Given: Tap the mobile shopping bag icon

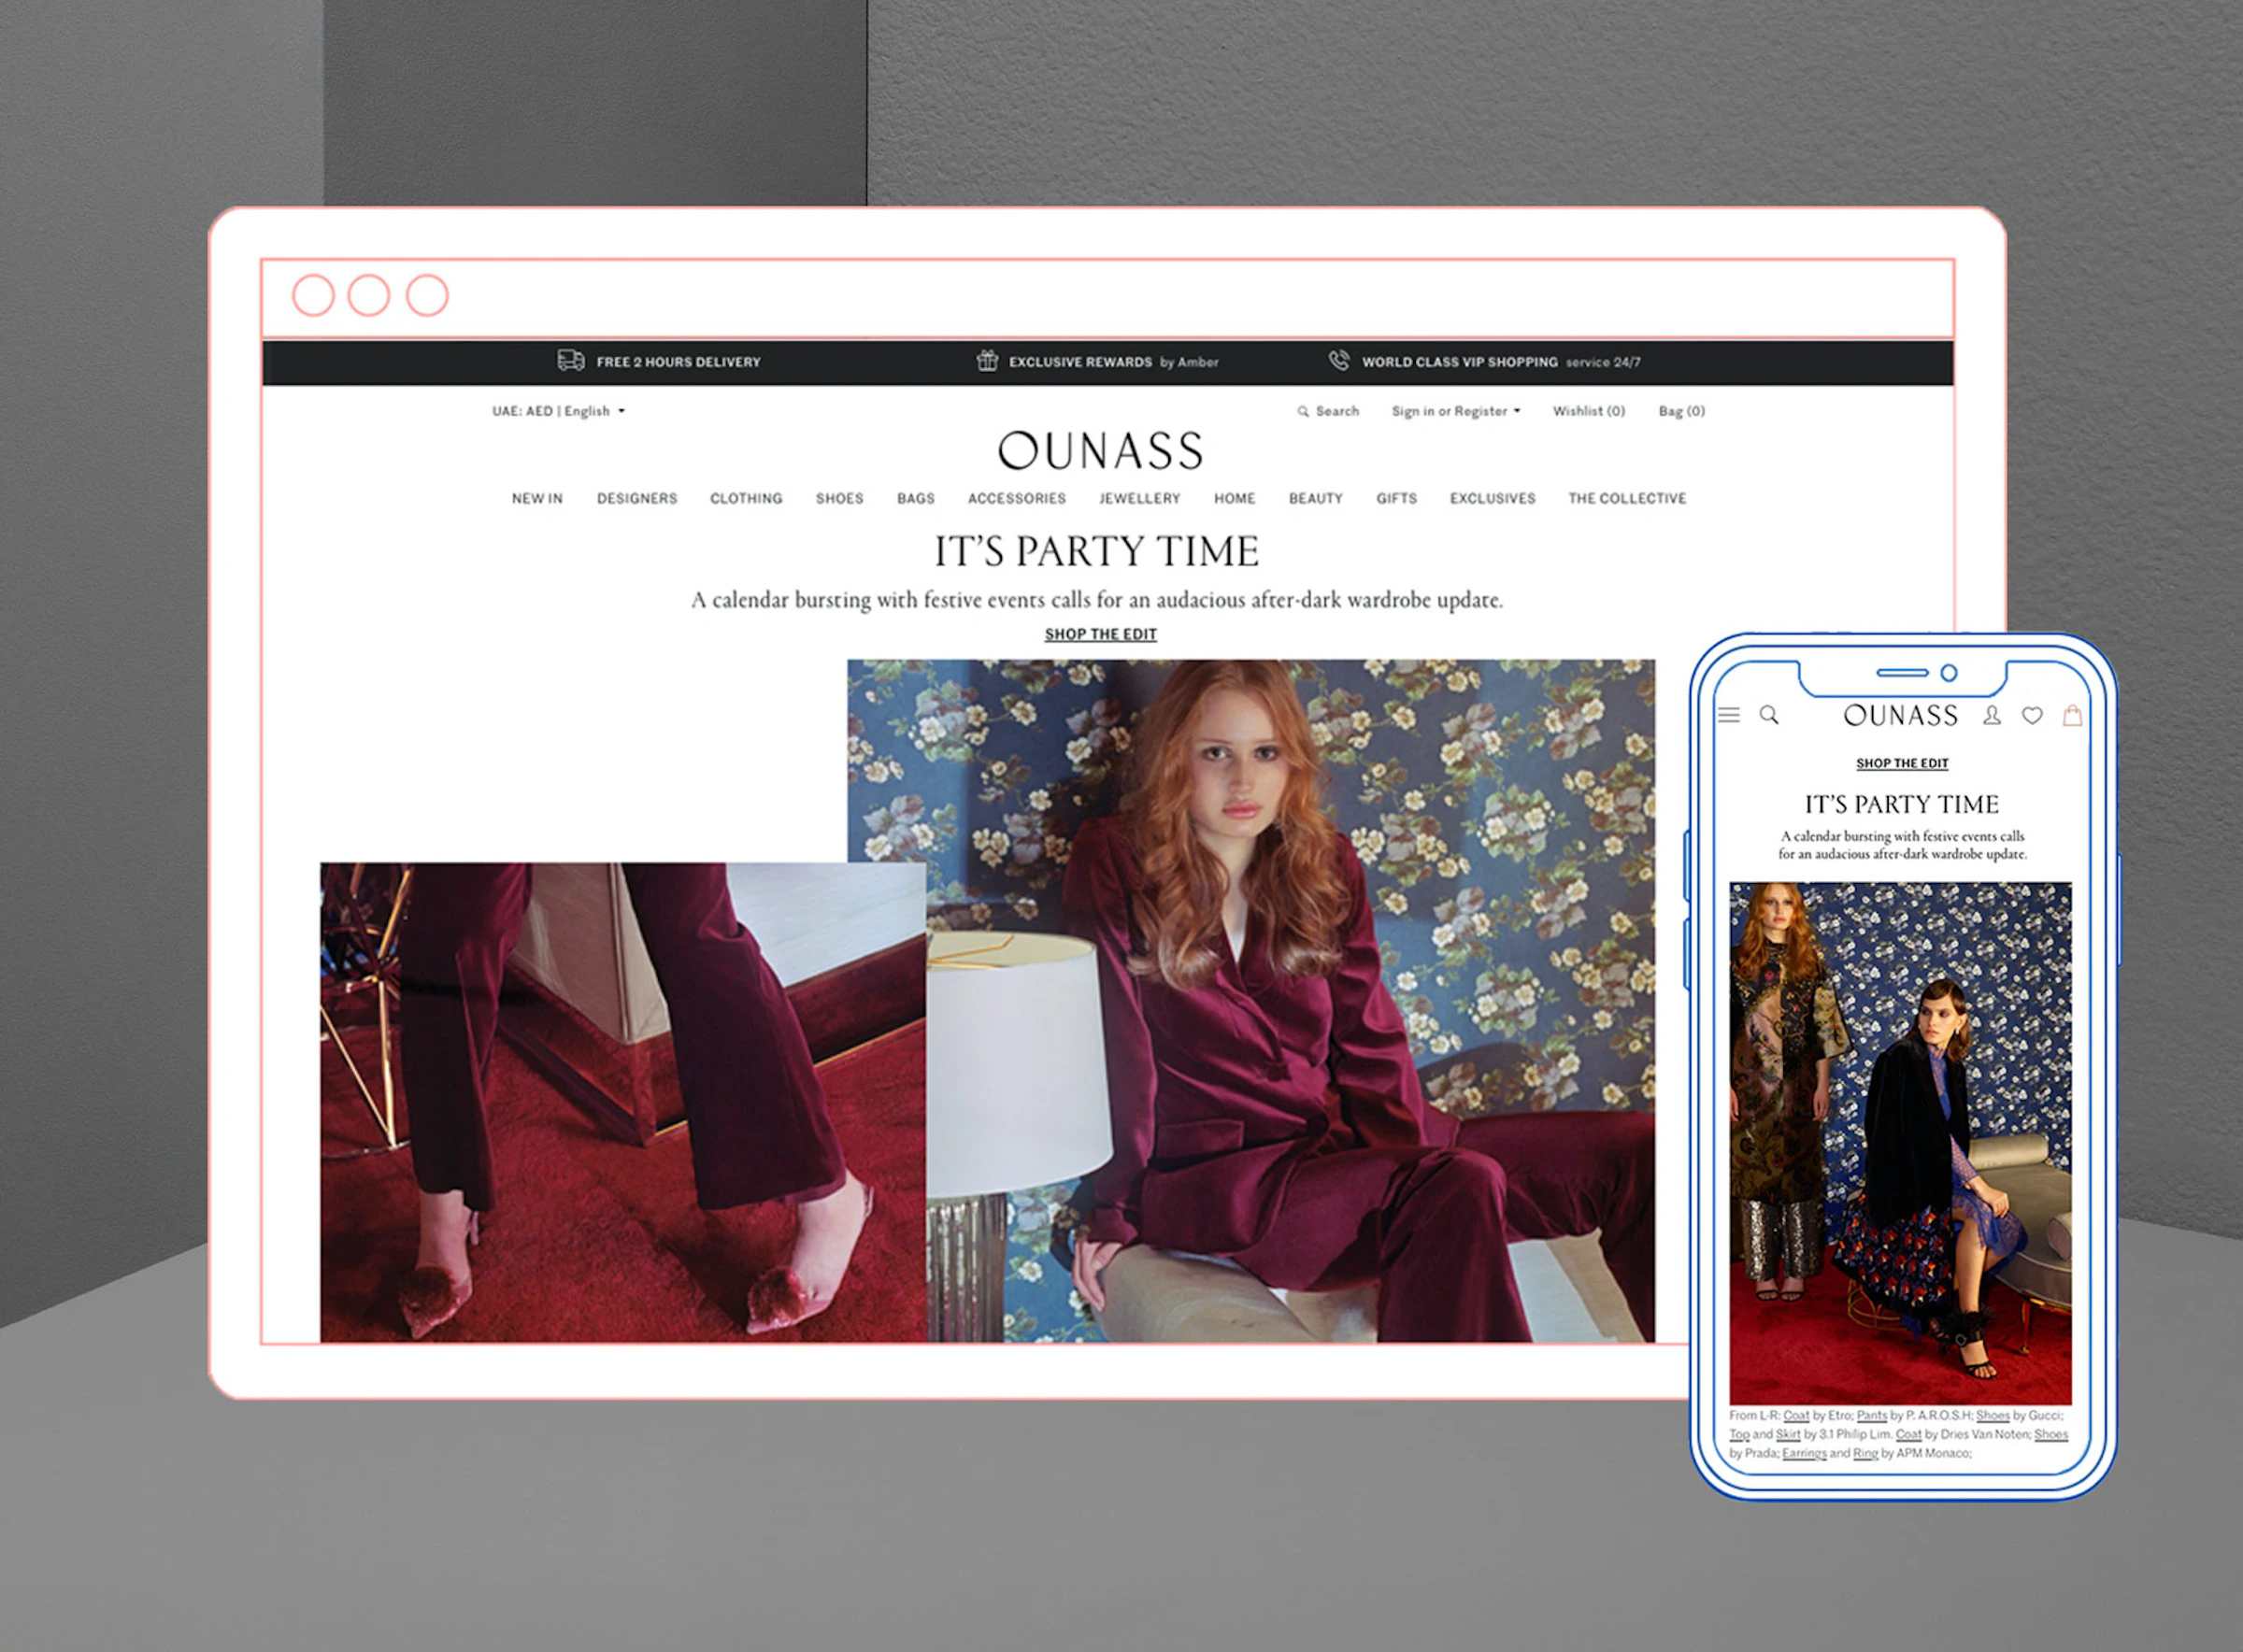Looking at the screenshot, I should [2073, 715].
